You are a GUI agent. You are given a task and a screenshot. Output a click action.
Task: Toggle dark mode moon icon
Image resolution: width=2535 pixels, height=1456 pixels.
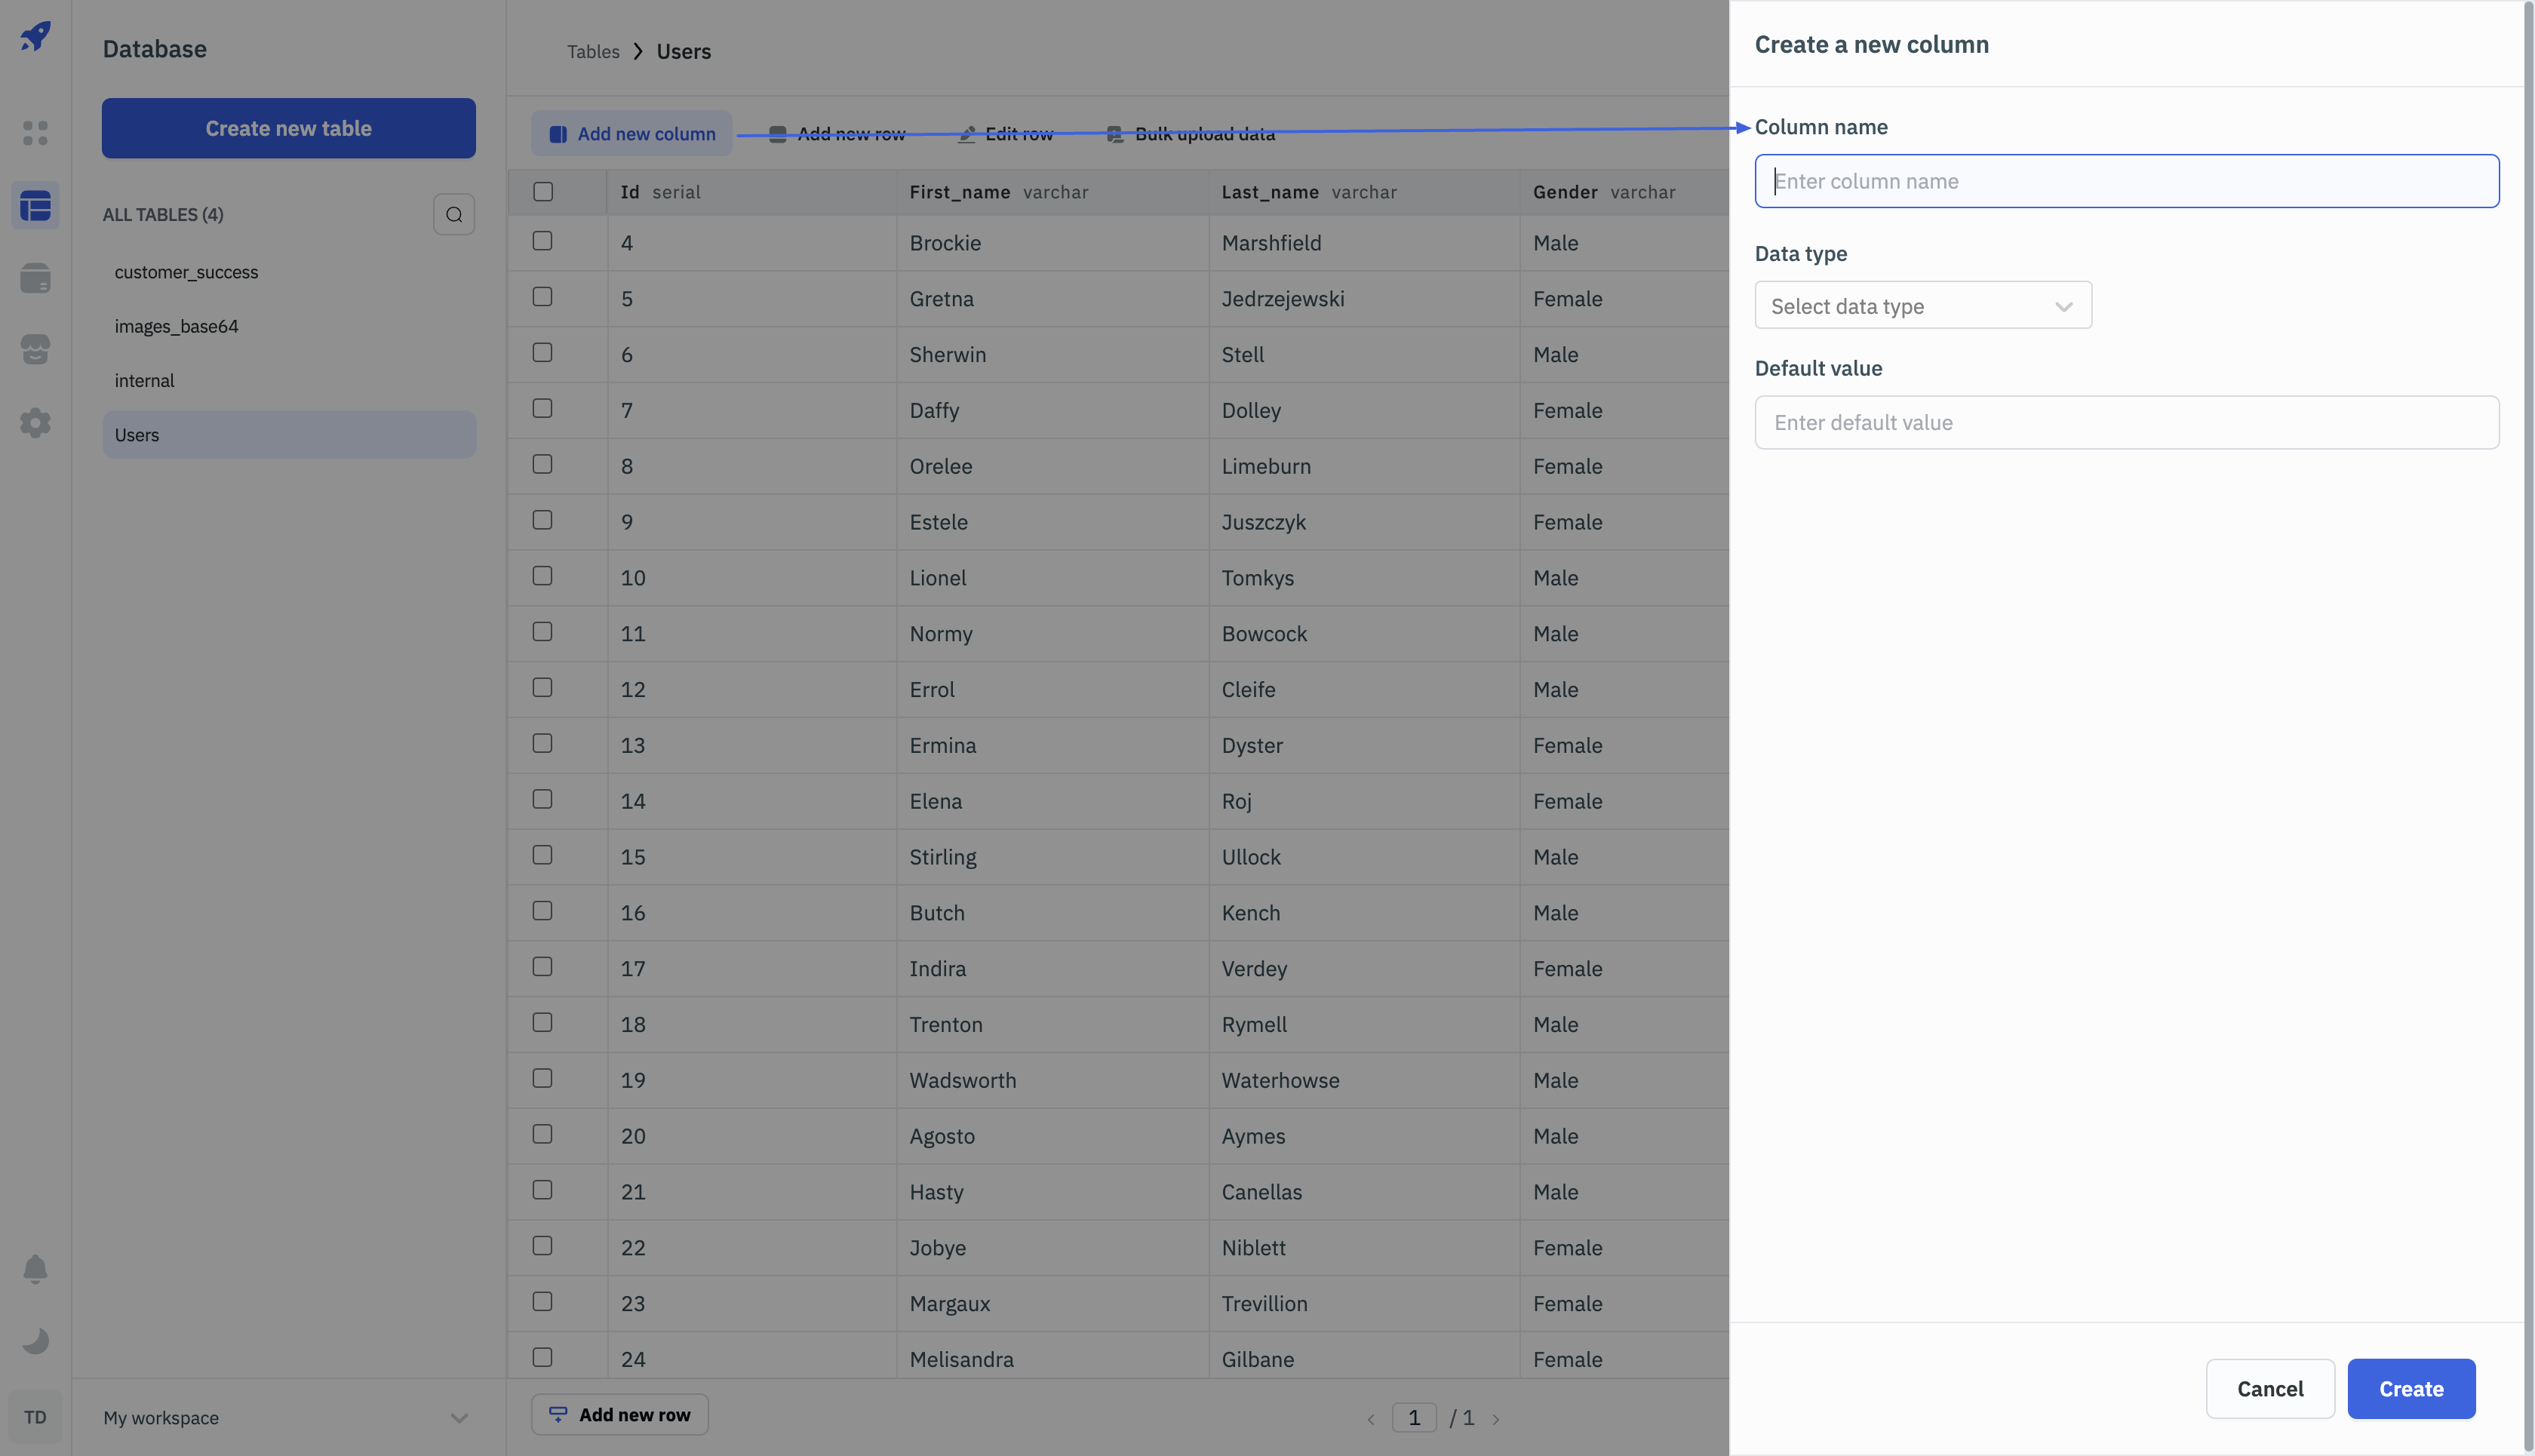coord(35,1340)
